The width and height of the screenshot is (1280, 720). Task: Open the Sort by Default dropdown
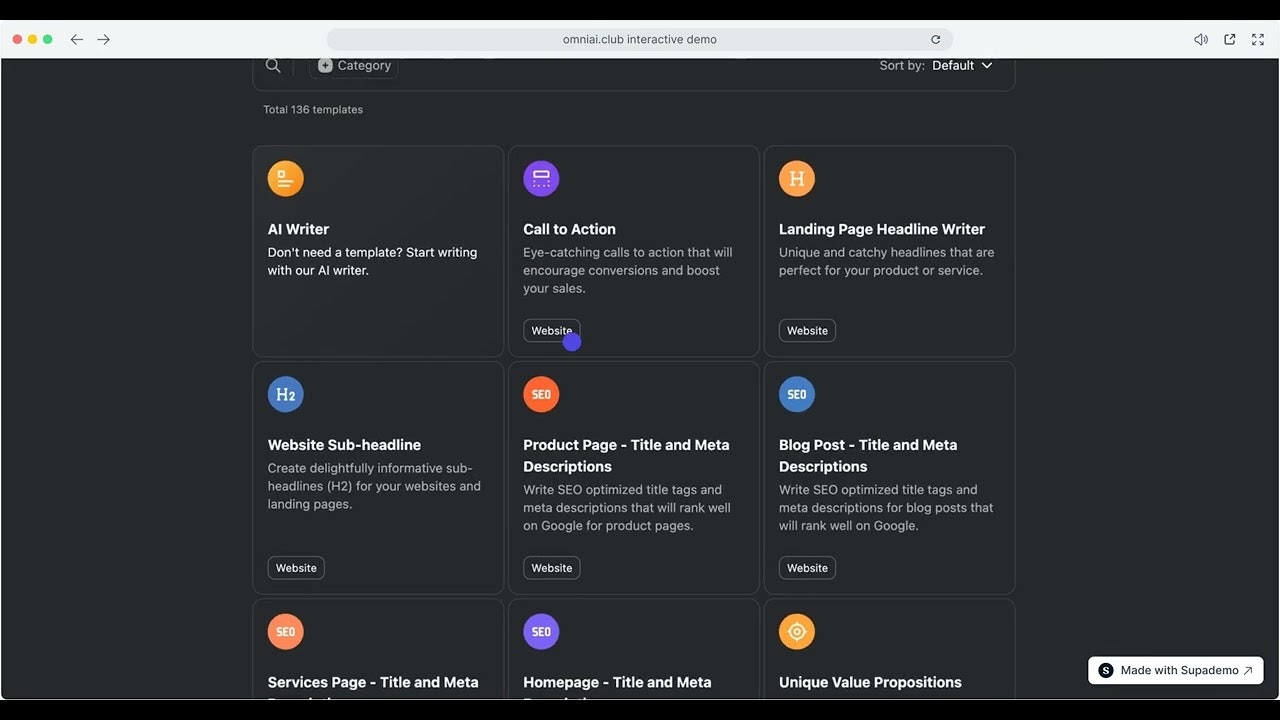point(962,65)
